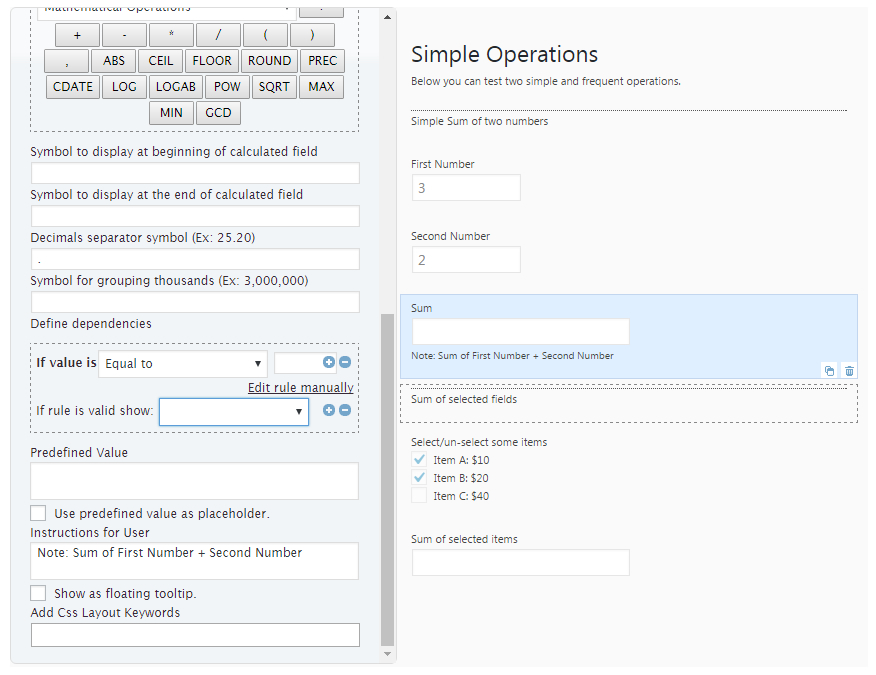
Task: Click the comma operator button
Action: click(66, 61)
